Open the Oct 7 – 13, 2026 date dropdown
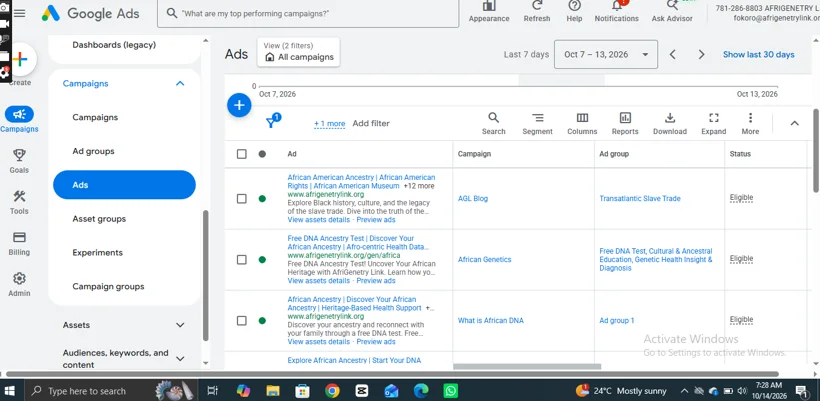Screen dimensions: 820x401 pos(606,54)
